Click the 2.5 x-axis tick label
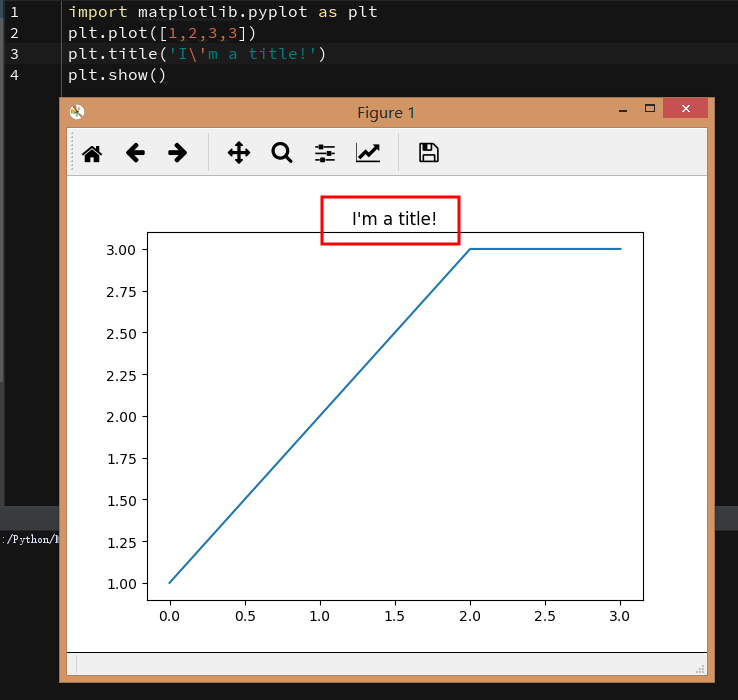 click(x=545, y=616)
